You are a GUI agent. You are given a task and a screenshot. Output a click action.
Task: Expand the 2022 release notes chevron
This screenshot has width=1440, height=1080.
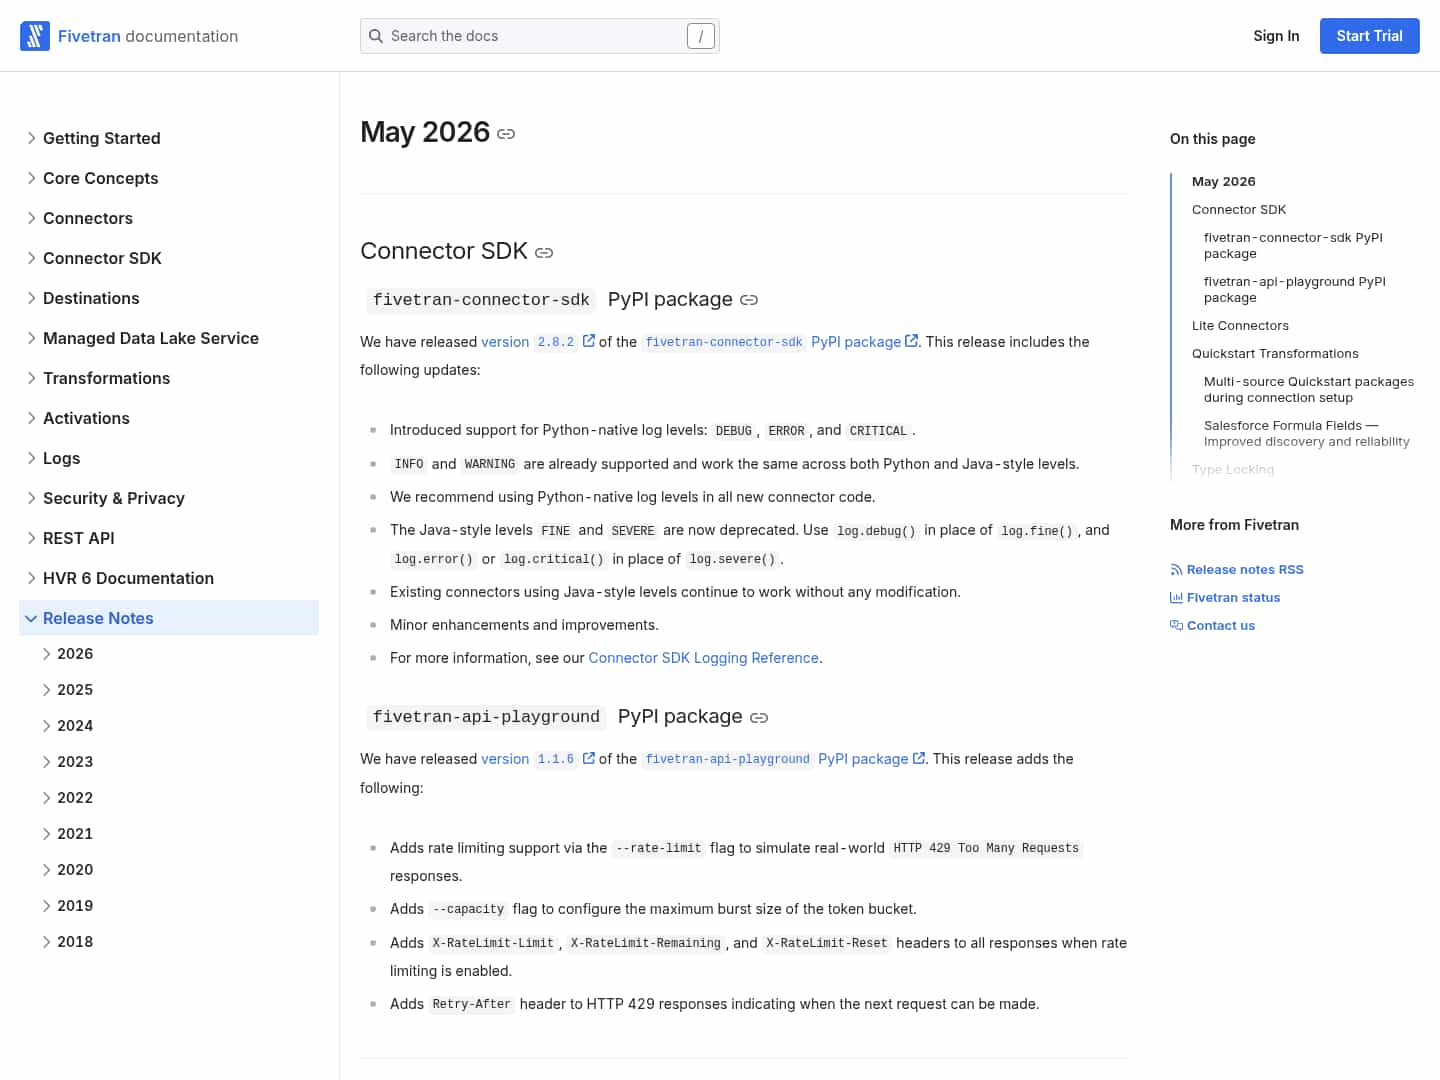[46, 798]
